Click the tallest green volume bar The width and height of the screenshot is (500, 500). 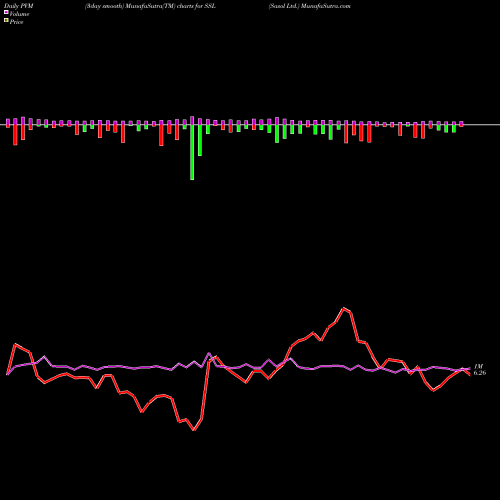pyautogui.click(x=192, y=152)
